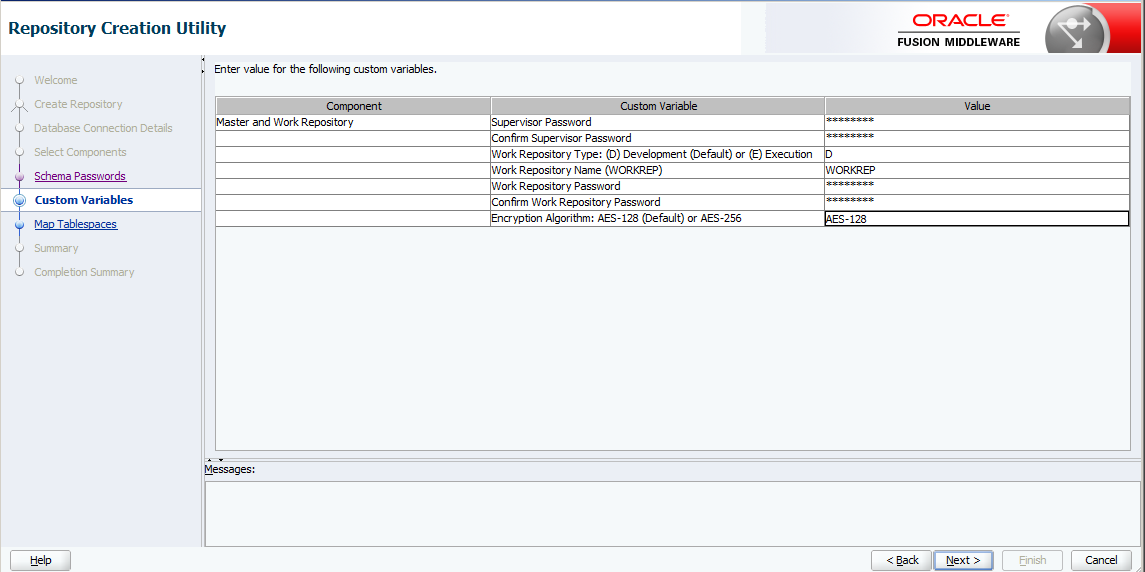Screen dimensions: 1145x572
Task: Click the Custom Variable column header
Action: click(658, 106)
